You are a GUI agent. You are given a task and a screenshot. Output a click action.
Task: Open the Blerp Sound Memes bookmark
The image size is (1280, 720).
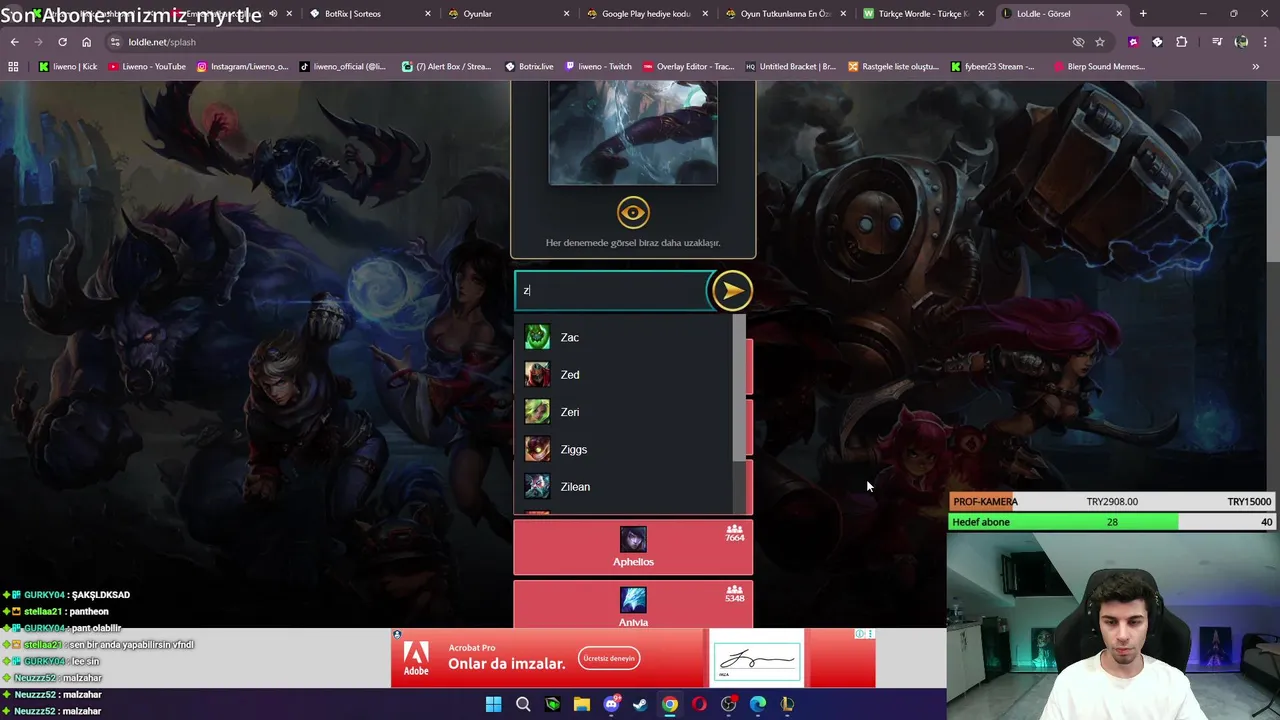tap(1098, 66)
